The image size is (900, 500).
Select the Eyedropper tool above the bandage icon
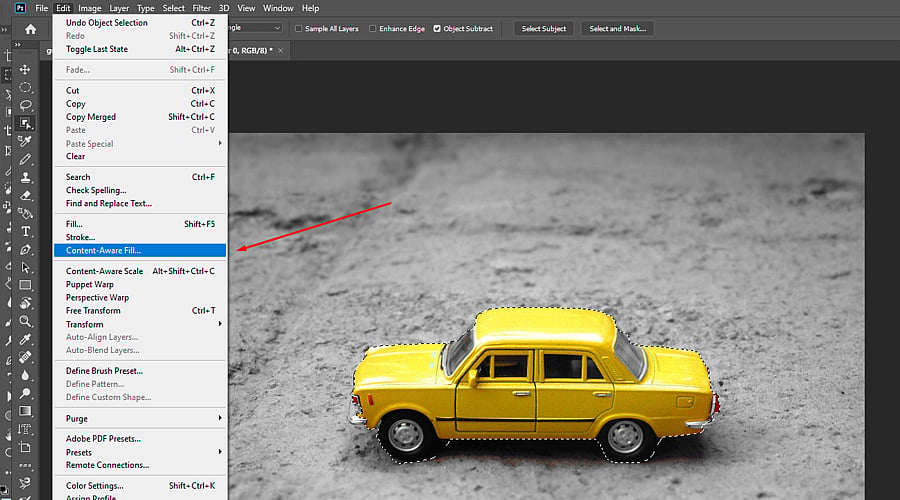pyautogui.click(x=25, y=339)
